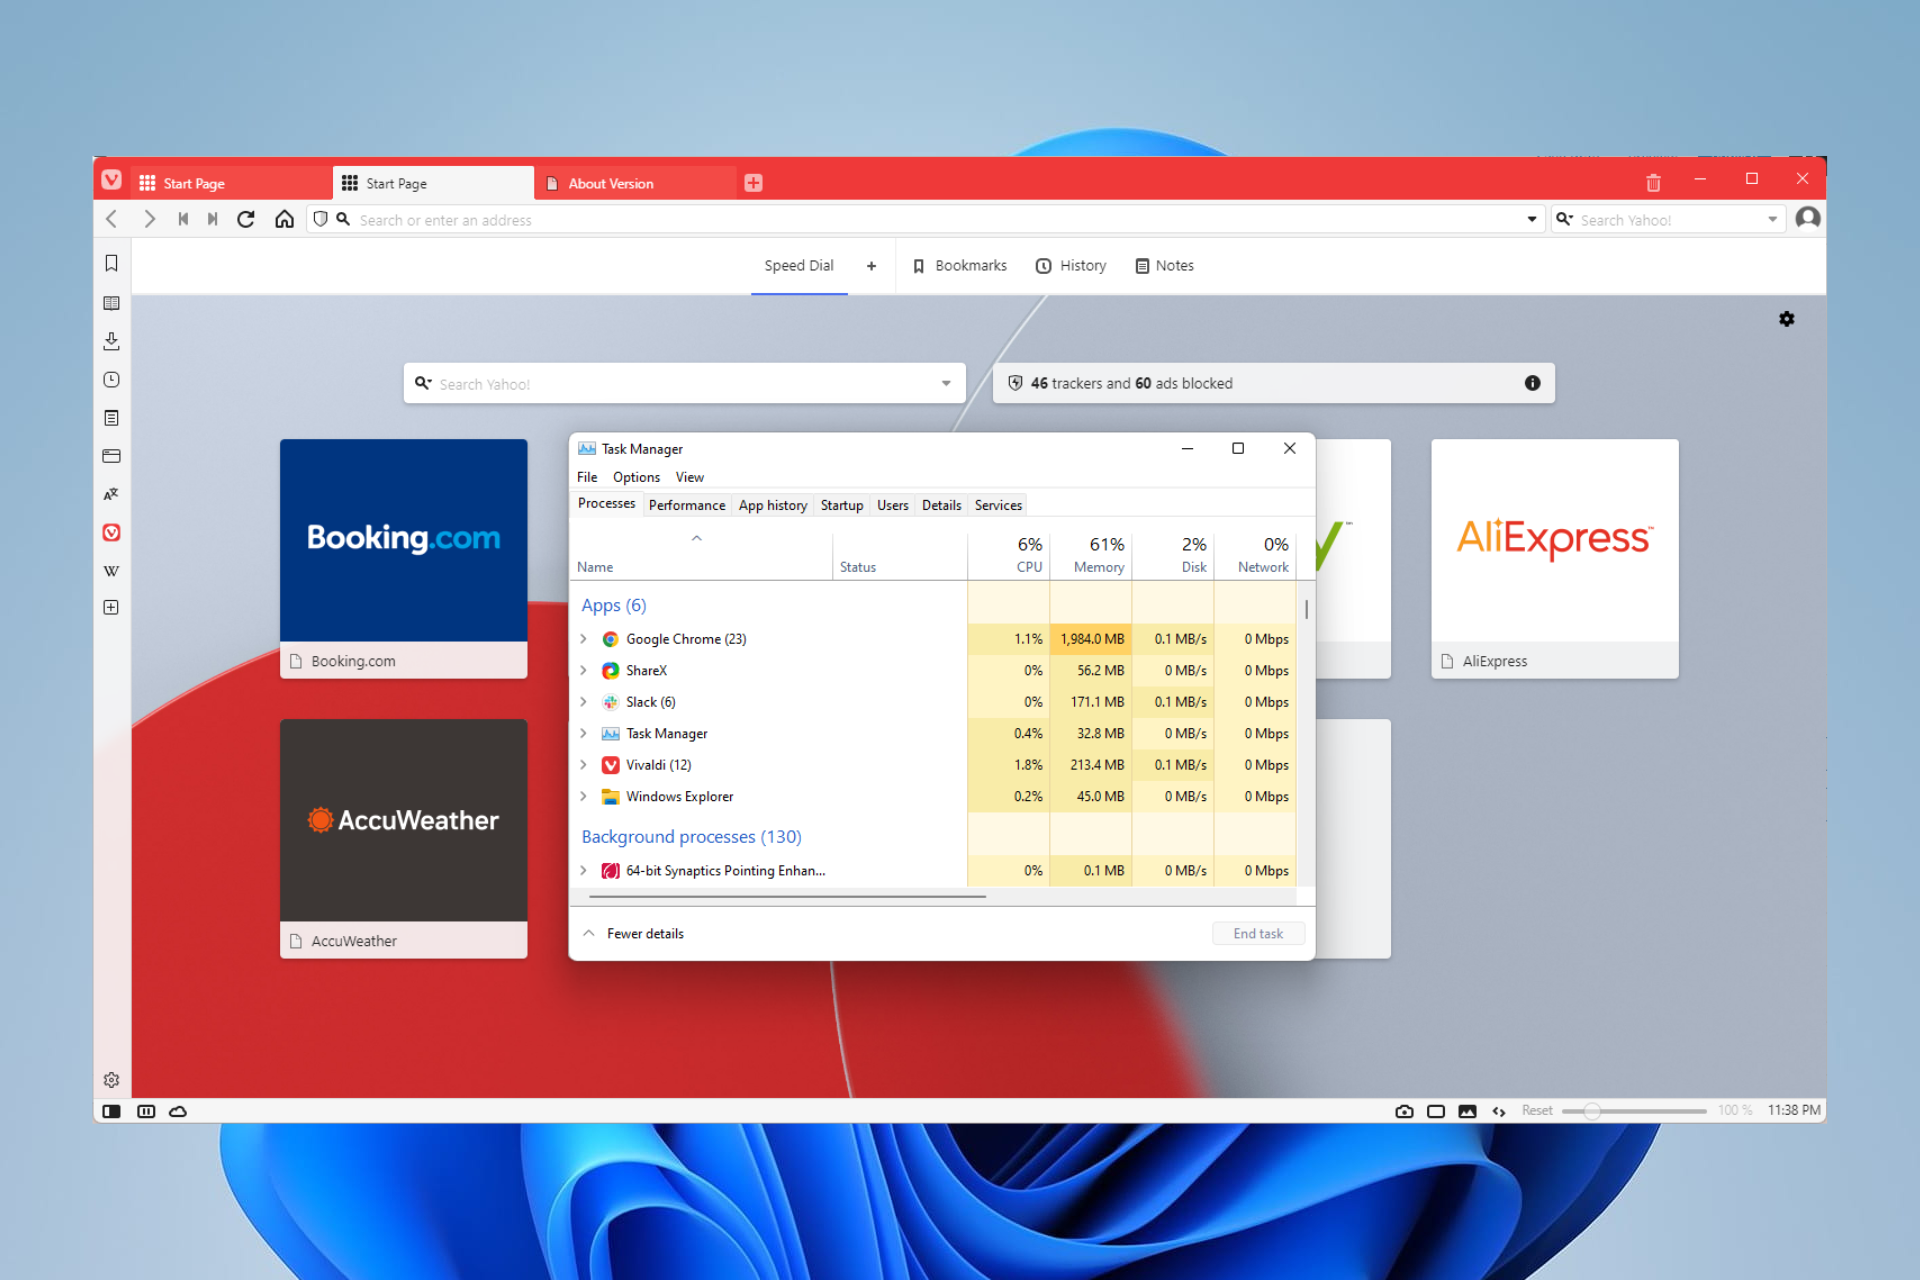Open the Notes panel in the sidebar
Screen dimensions: 1920x1280
tap(112, 418)
